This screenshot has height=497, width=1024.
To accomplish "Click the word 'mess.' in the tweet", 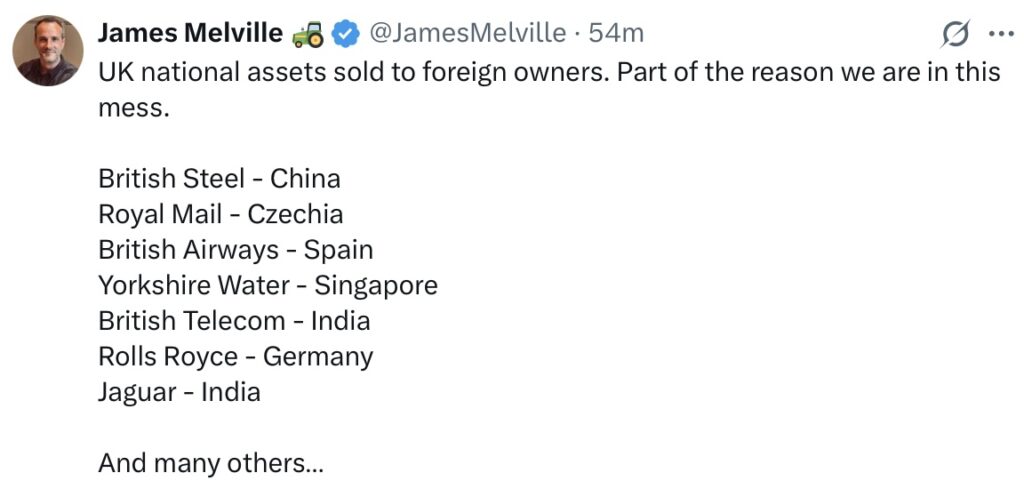I will 134,108.
